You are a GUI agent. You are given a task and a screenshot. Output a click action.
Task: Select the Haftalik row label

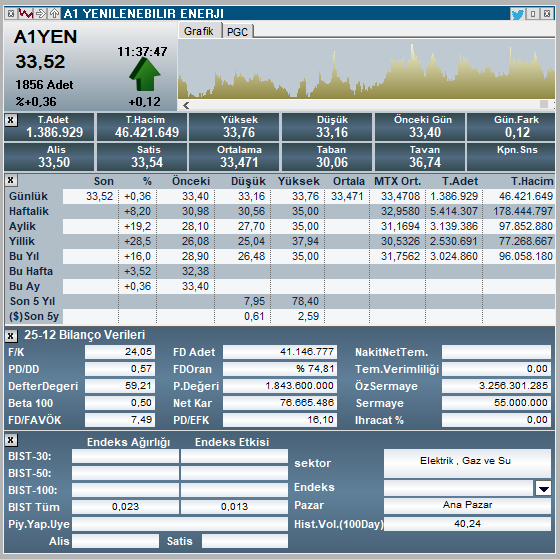[29, 211]
